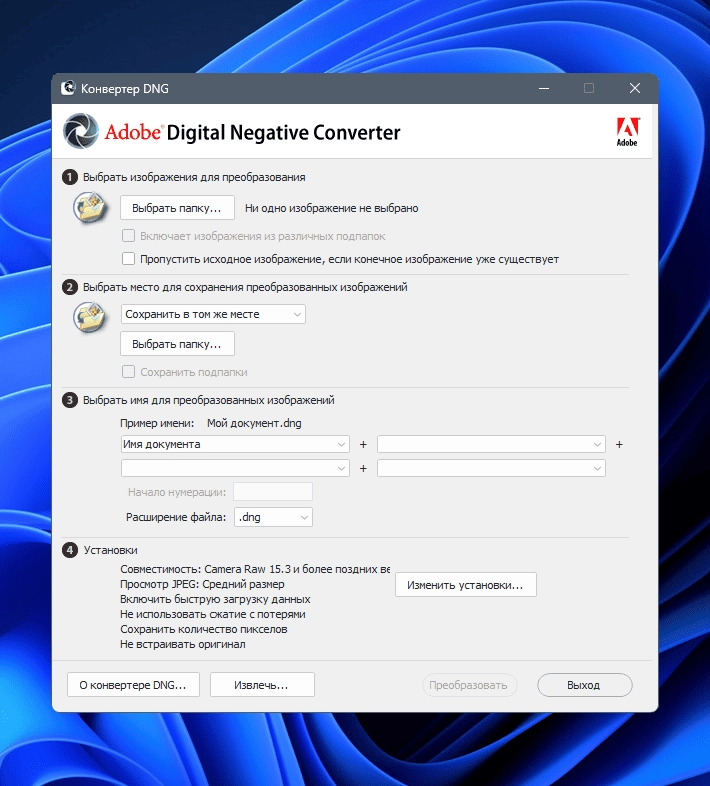Click the 'Извлечь…' button
The width and height of the screenshot is (710, 786).
(x=262, y=685)
